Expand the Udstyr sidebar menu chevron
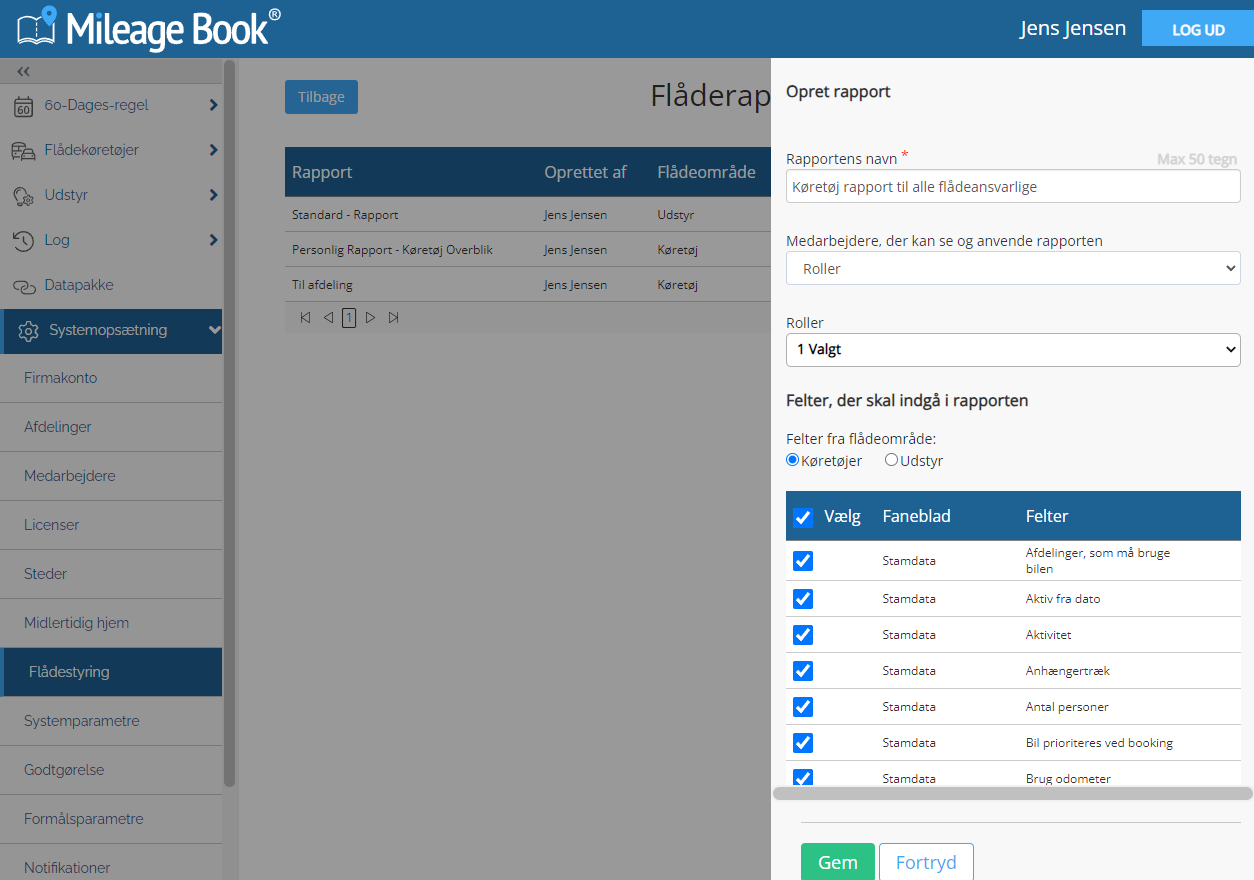 tap(213, 195)
